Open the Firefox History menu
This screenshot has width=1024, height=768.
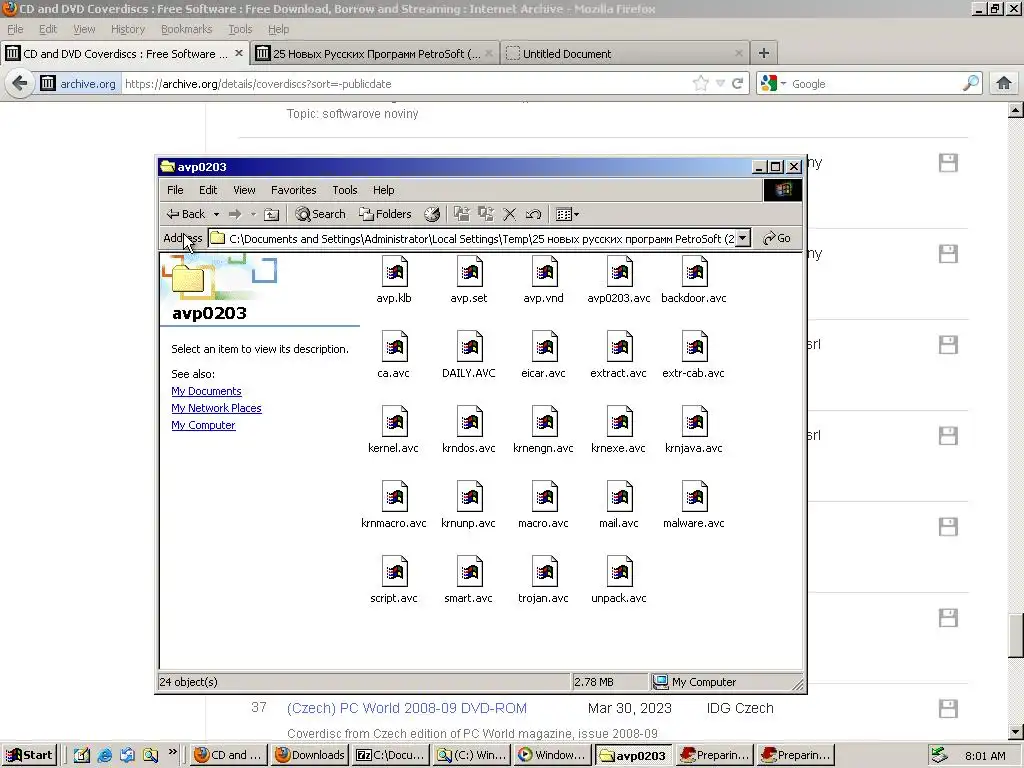point(128,29)
